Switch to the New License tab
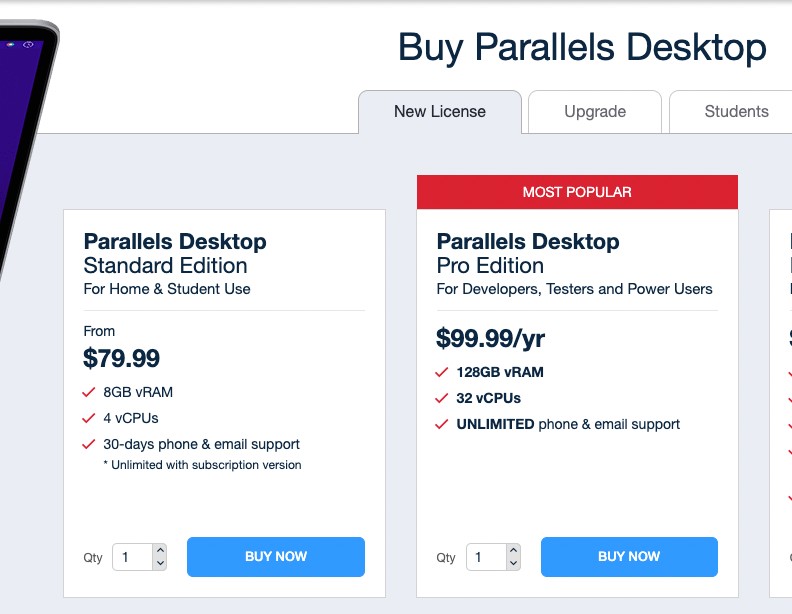This screenshot has height=614, width=792. [440, 112]
